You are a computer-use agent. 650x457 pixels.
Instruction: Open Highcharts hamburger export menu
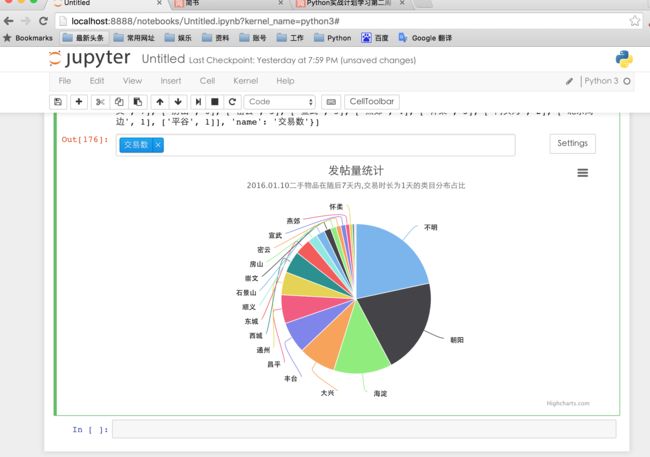582,173
